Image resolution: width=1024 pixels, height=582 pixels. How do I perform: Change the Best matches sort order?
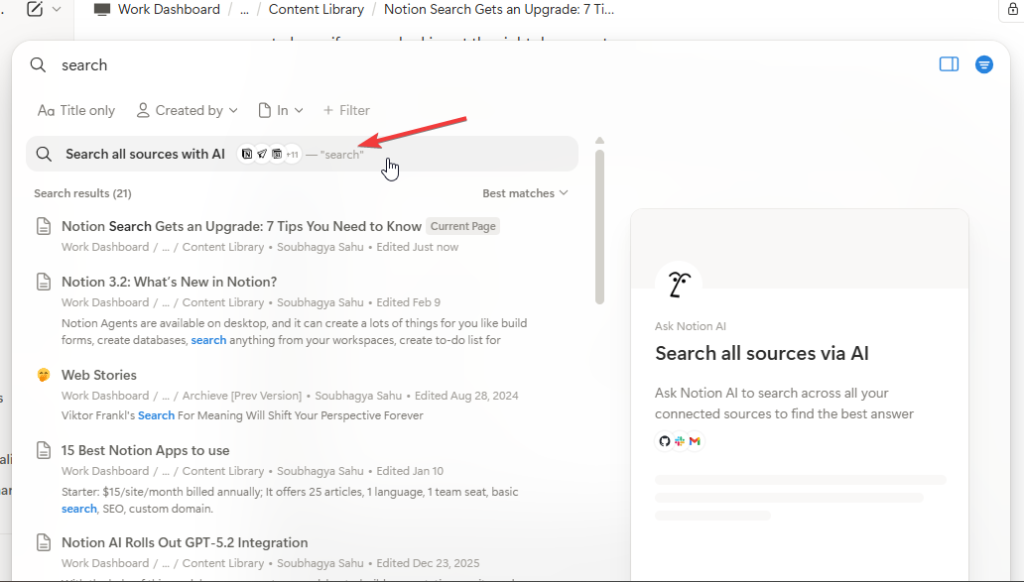525,193
